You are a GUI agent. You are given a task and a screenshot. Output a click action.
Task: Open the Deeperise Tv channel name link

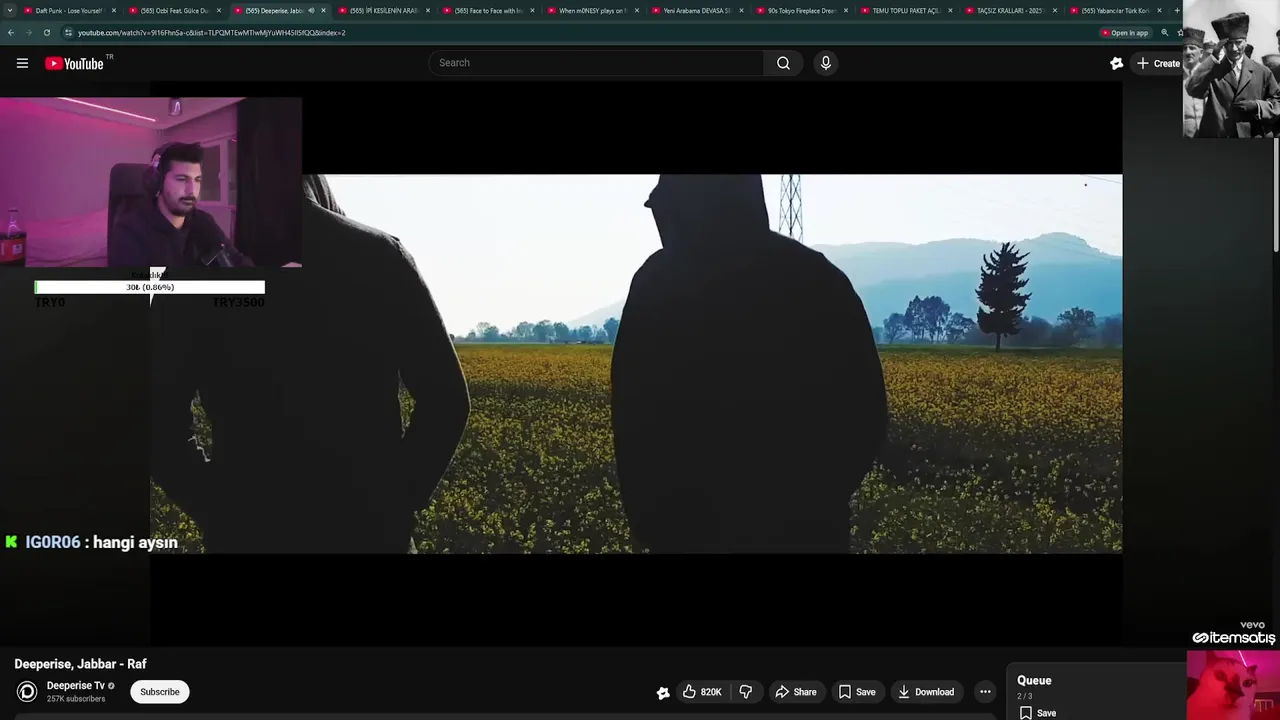coord(75,686)
